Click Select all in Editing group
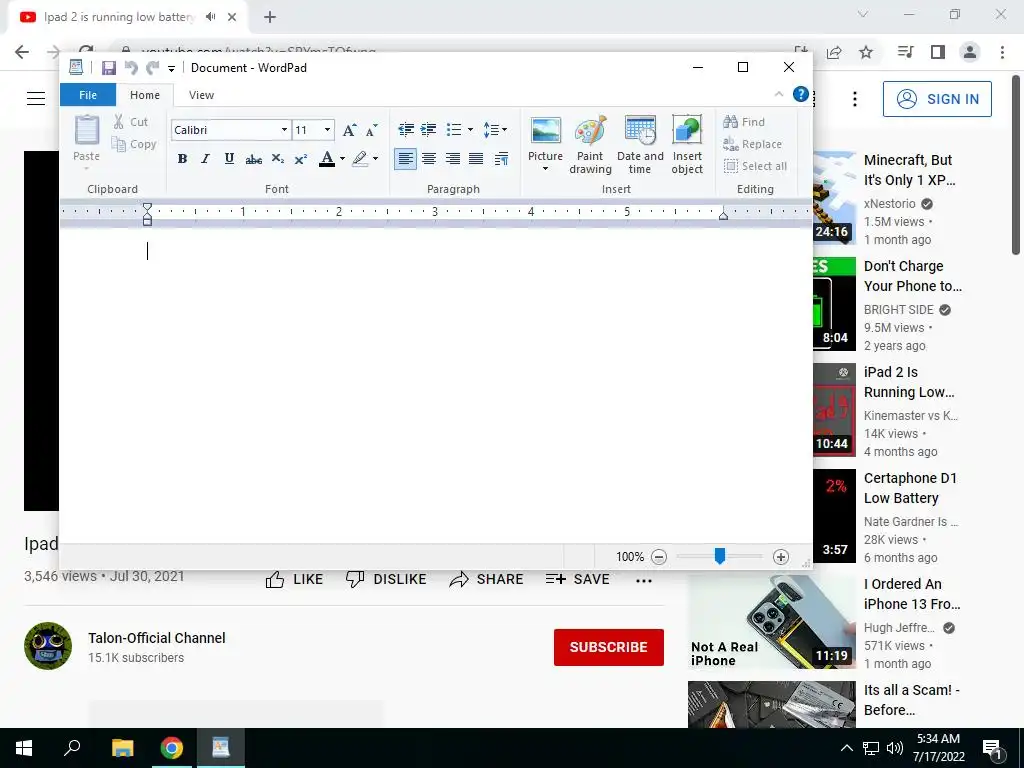This screenshot has width=1024, height=768. pos(756,166)
